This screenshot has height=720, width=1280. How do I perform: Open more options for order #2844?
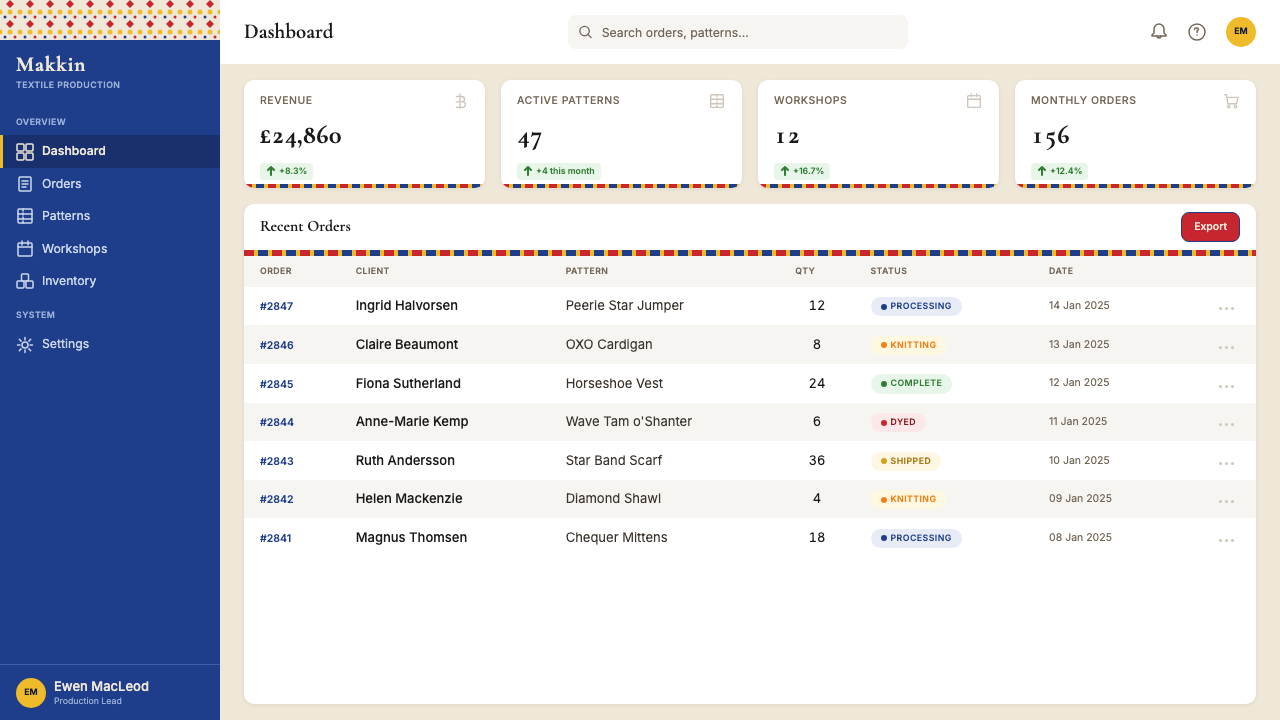click(x=1227, y=425)
